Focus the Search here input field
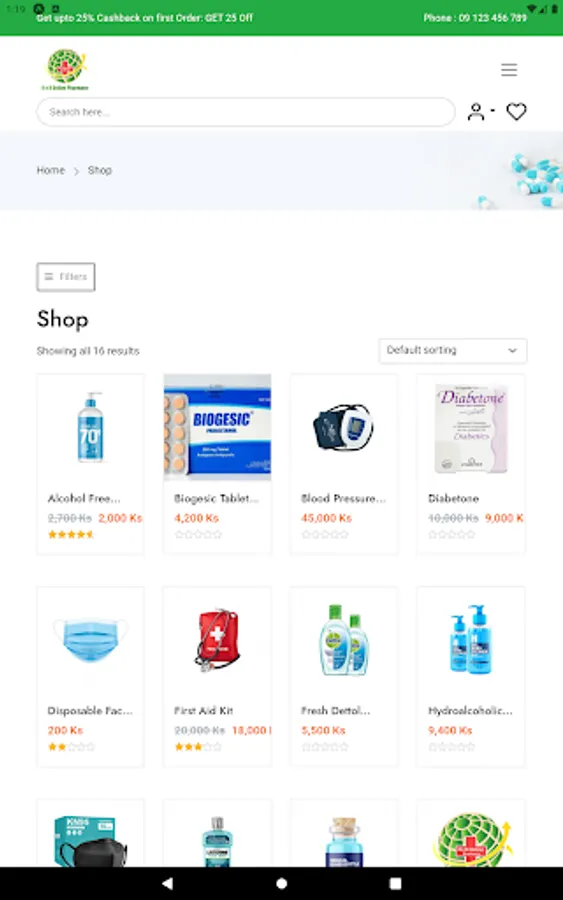The image size is (563, 900). pos(246,112)
